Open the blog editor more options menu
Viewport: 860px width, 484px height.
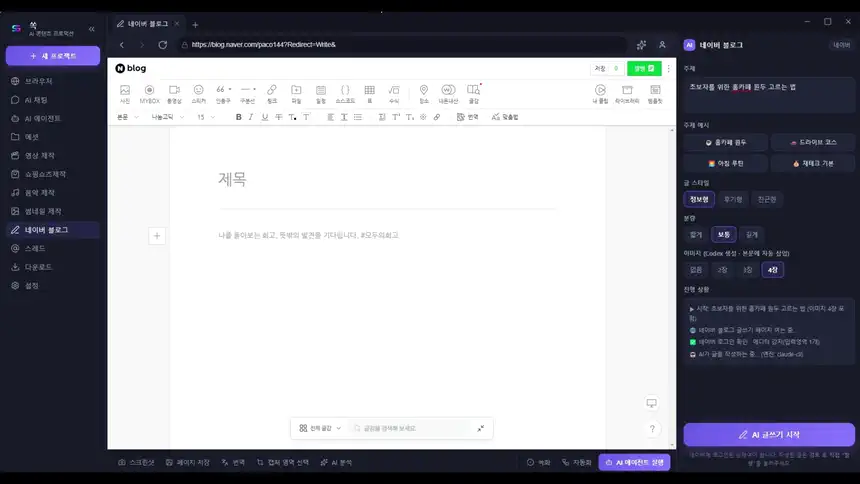pyautogui.click(x=669, y=69)
